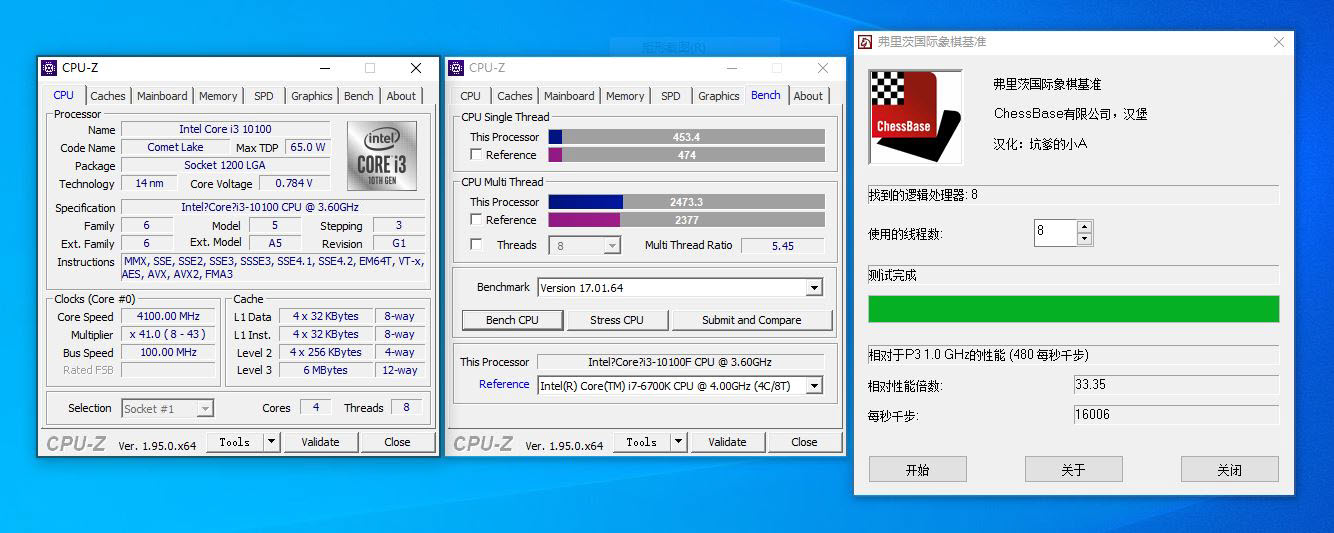Open Mainboard tab in Bench CPU-Z window
The width and height of the screenshot is (1334, 533).
coord(569,96)
